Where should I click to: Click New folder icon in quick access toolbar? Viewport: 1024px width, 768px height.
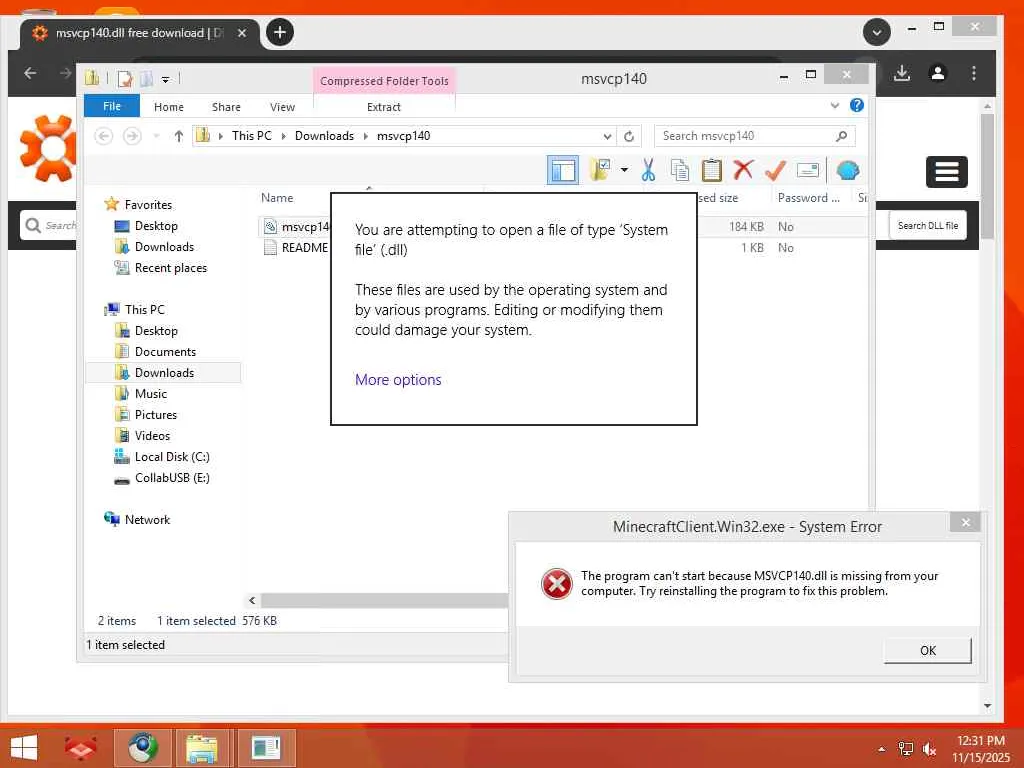click(146, 79)
